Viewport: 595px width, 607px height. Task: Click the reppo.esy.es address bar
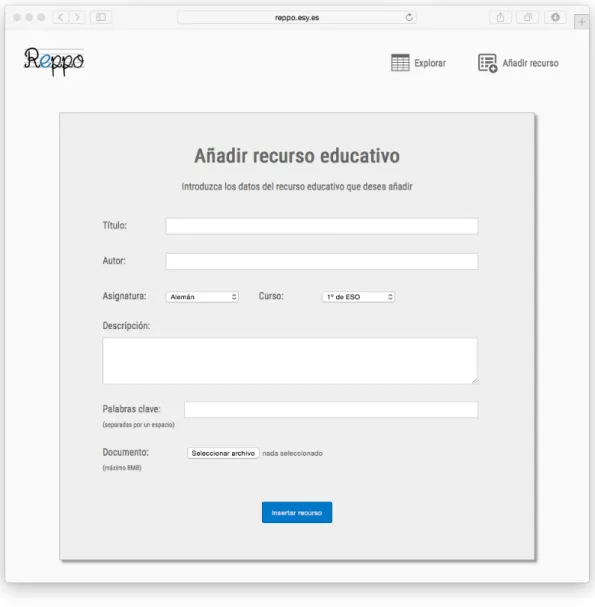point(297,17)
